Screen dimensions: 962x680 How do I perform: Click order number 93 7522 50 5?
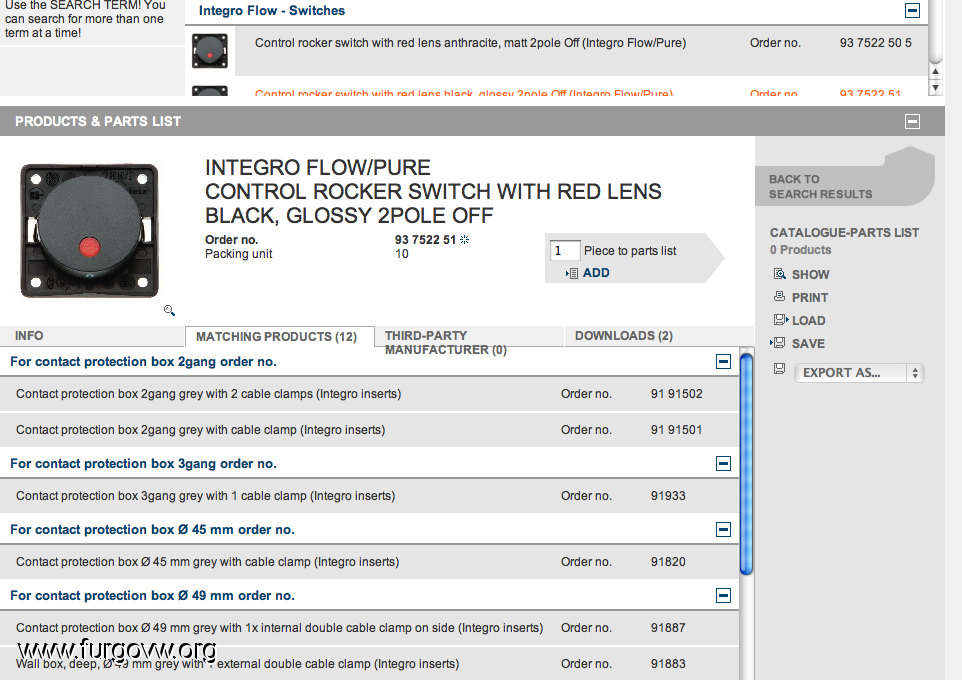(x=875, y=43)
